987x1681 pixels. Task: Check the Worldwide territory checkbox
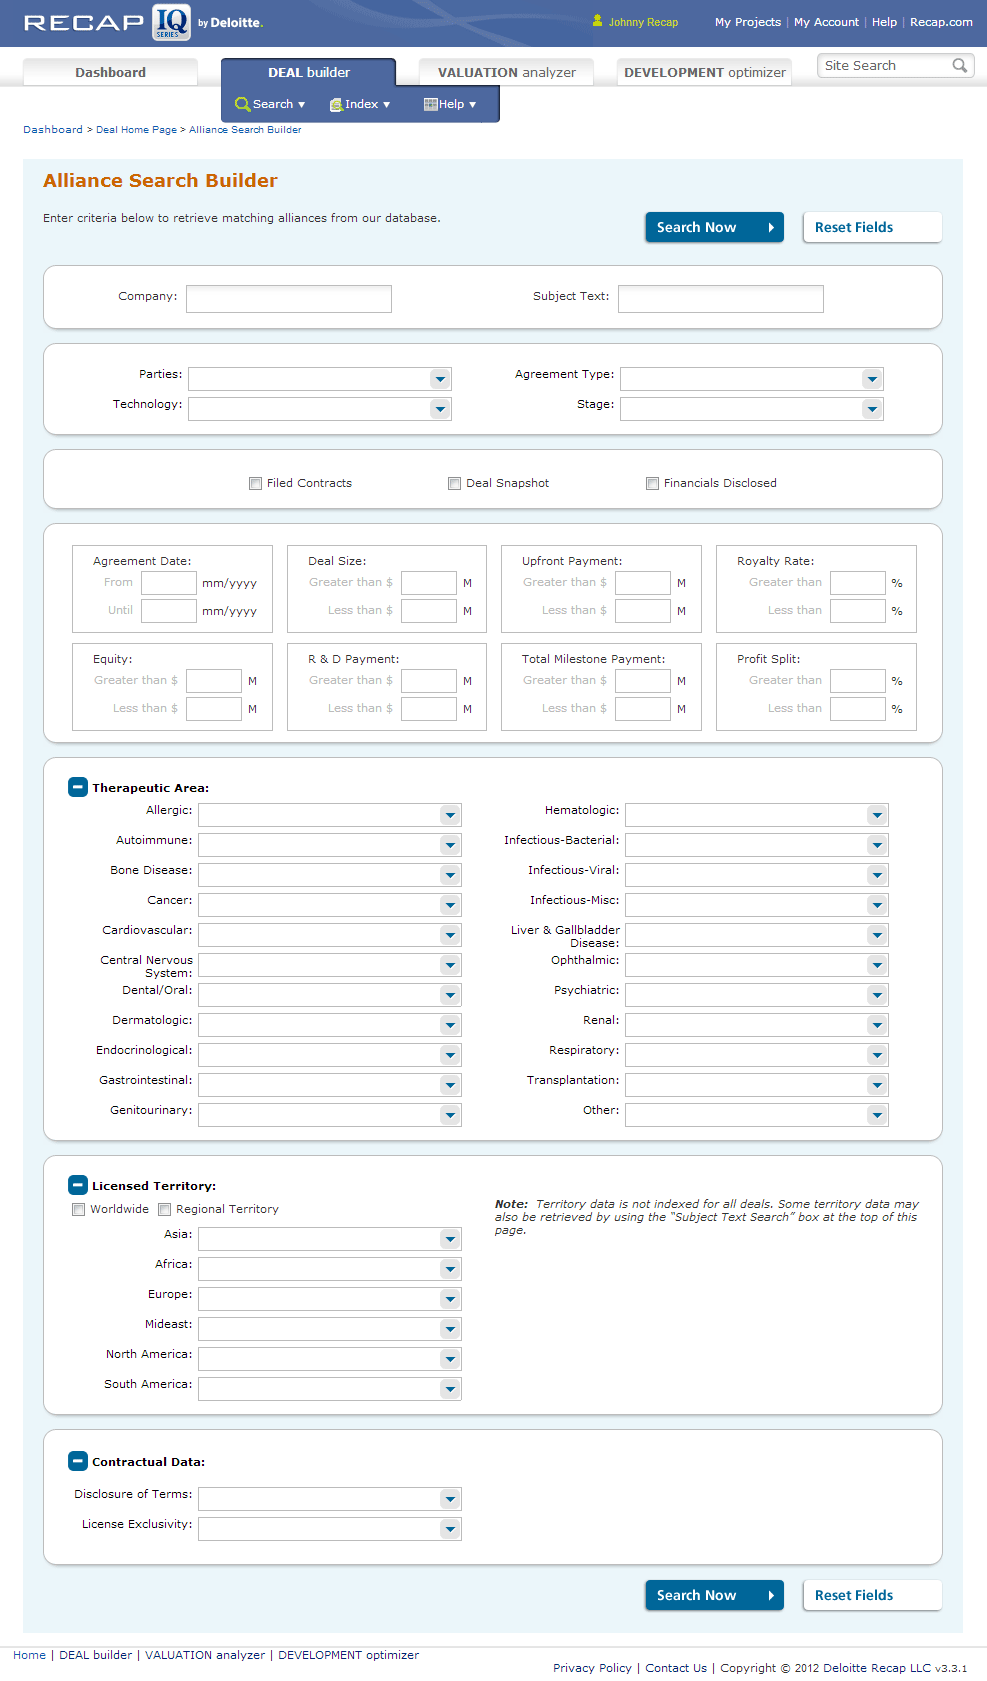click(x=79, y=1209)
